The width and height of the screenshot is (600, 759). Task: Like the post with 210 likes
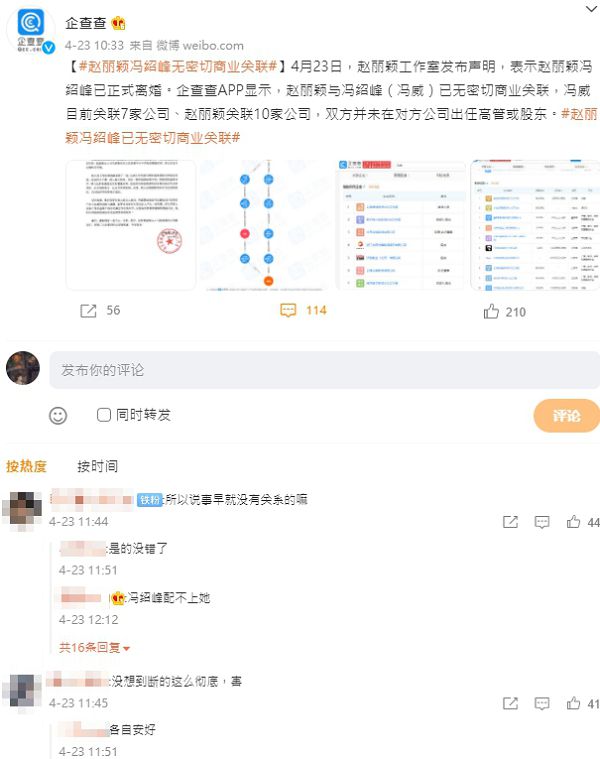491,311
